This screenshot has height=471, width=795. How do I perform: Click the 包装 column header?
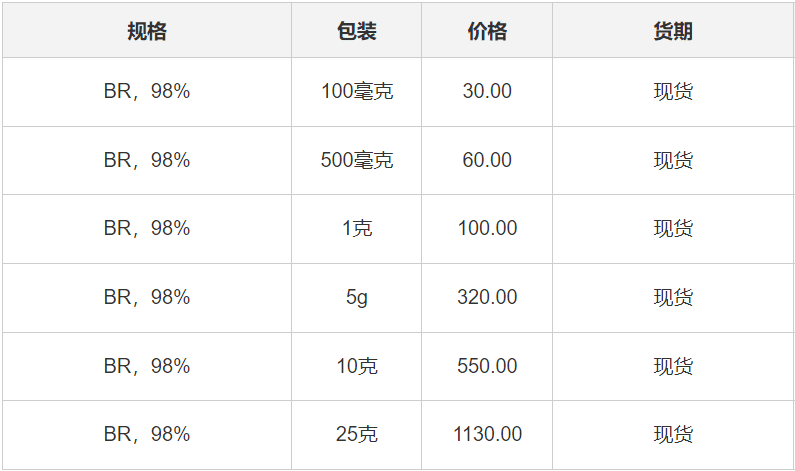click(x=356, y=31)
